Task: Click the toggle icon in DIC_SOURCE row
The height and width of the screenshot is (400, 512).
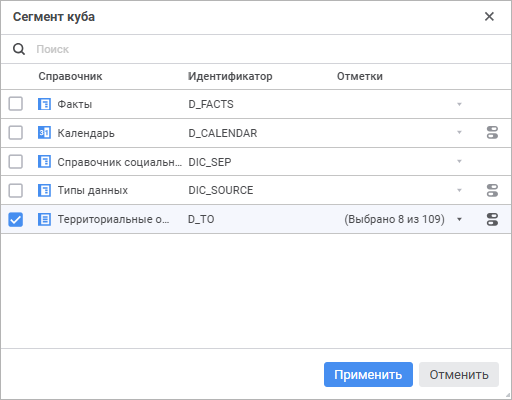Action: click(x=492, y=190)
